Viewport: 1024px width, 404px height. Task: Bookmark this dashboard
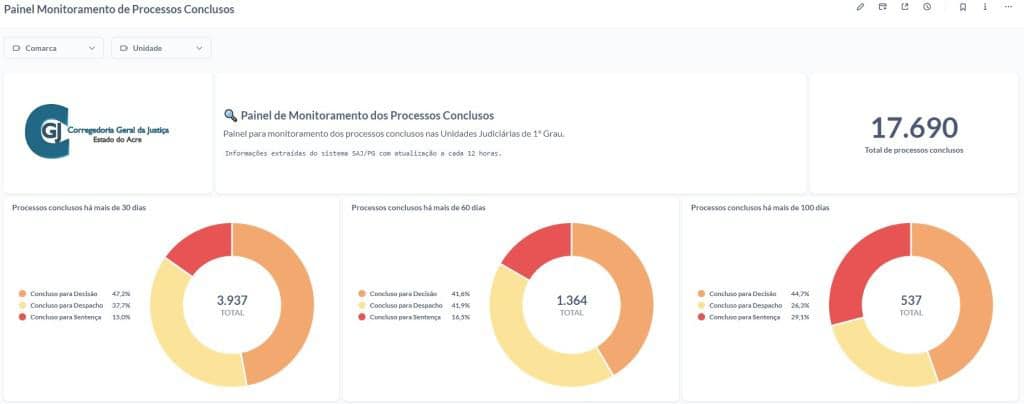[x=963, y=7]
